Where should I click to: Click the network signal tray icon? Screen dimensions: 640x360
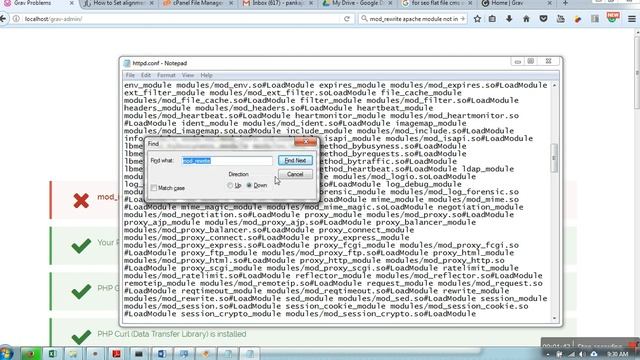tap(571, 354)
